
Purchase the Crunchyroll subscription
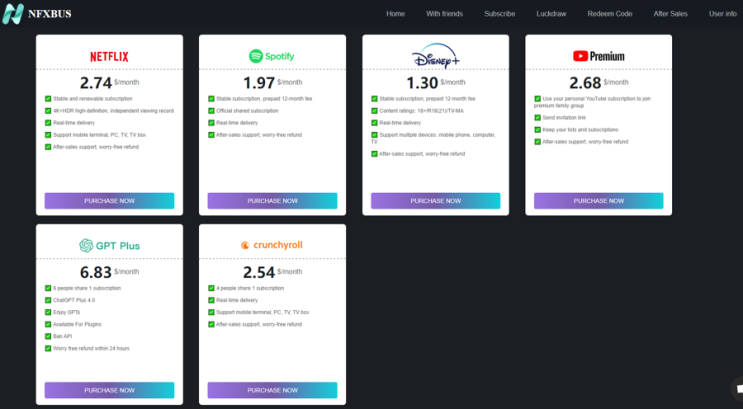[x=272, y=391]
